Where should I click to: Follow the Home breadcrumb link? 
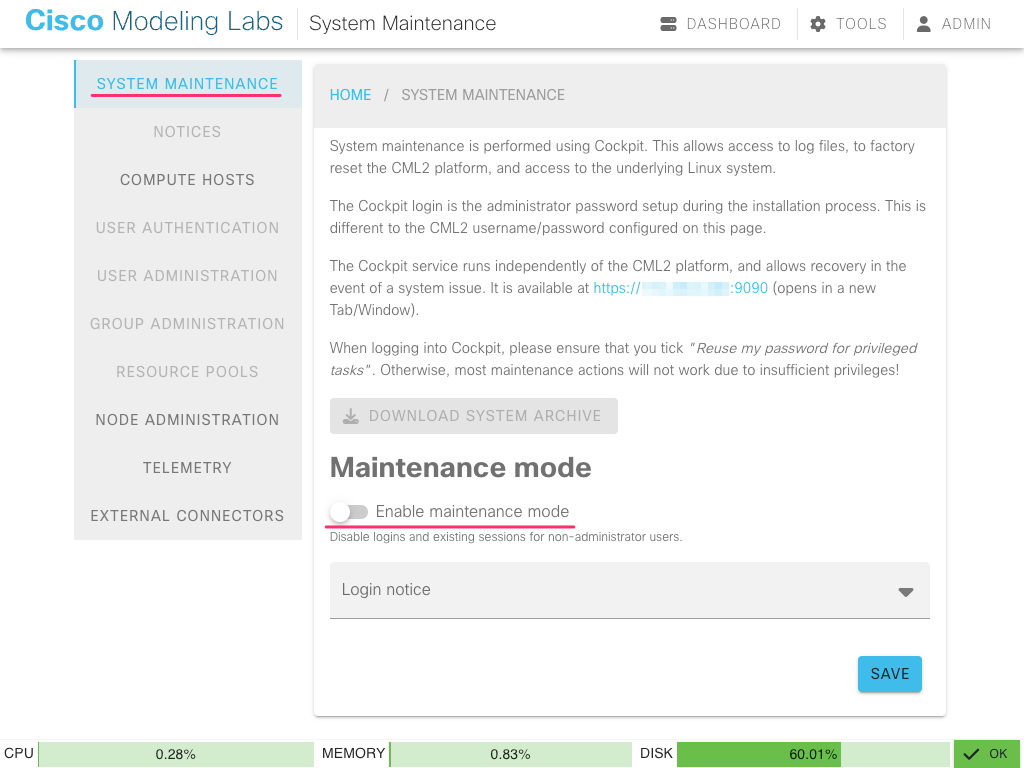pos(350,95)
